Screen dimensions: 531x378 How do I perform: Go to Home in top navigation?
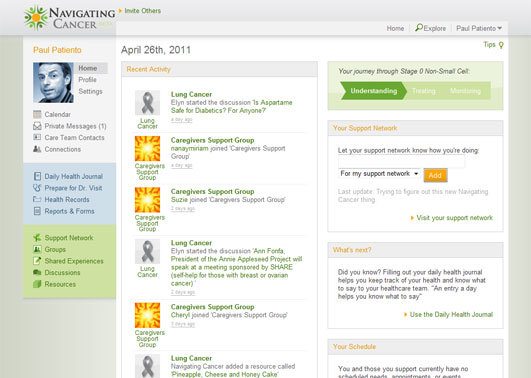point(395,28)
